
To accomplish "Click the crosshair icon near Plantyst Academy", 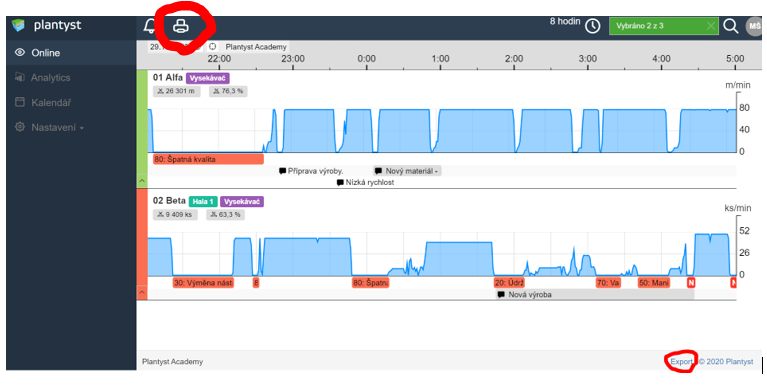I will click(212, 47).
